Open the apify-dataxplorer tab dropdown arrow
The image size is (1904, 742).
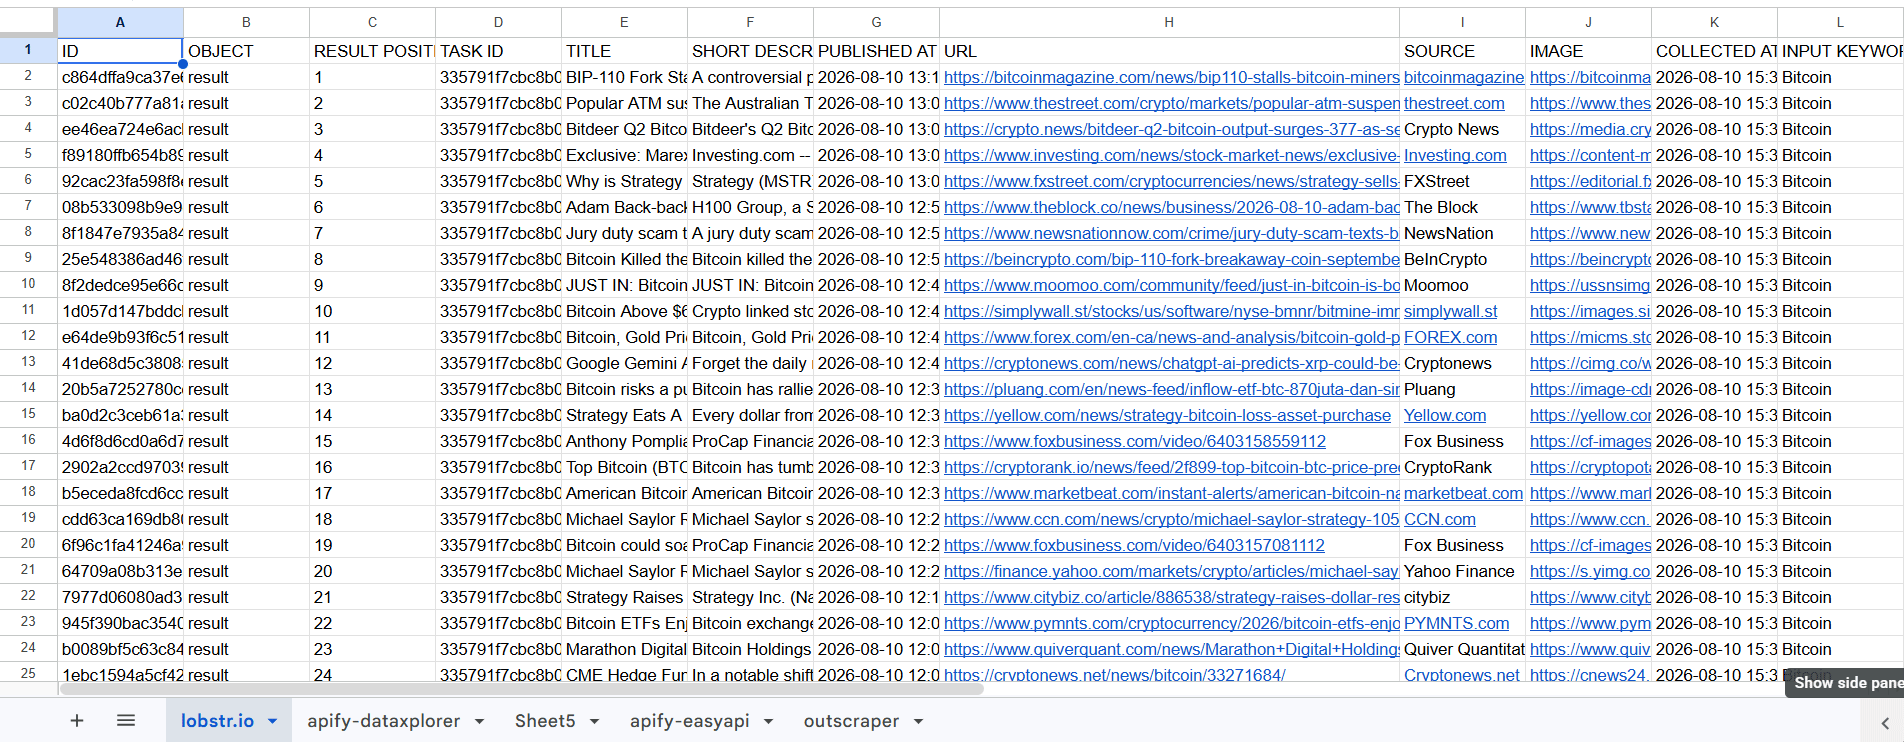[479, 721]
